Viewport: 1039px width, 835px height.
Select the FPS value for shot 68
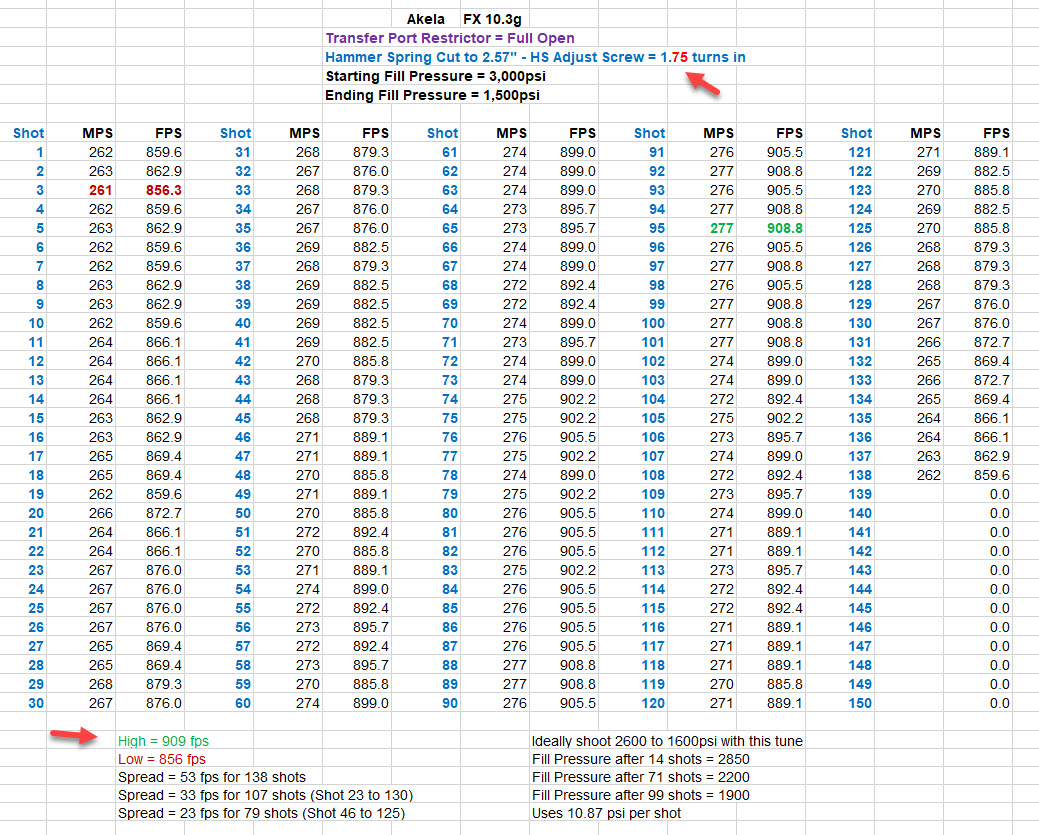coord(578,285)
